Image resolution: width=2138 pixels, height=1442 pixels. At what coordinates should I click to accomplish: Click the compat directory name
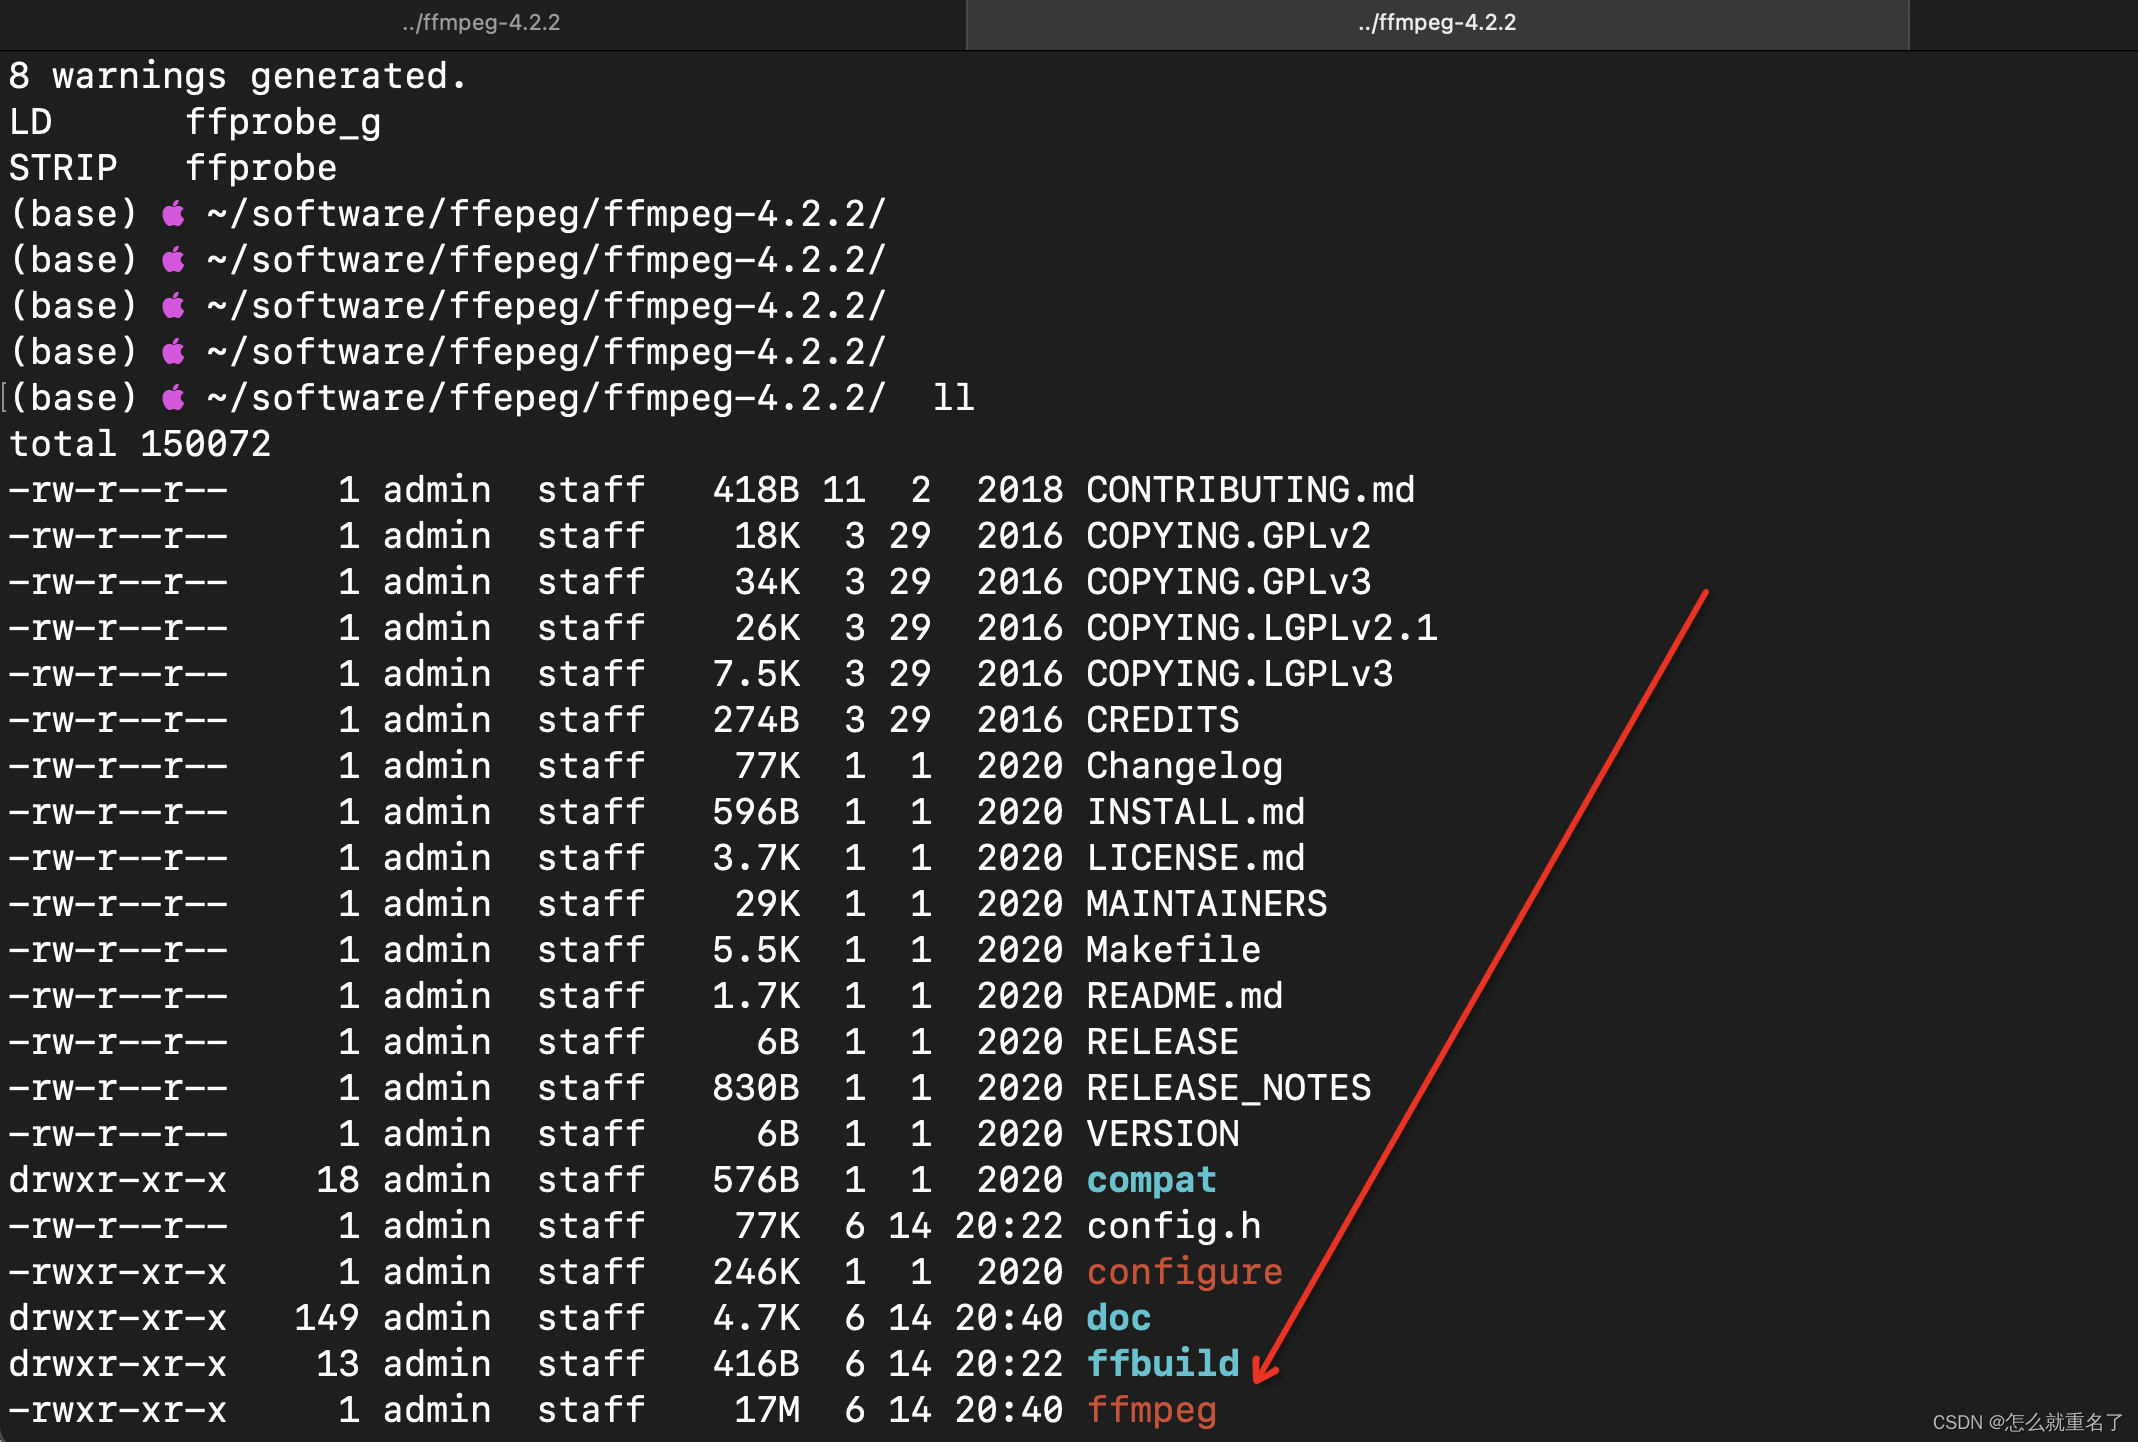tap(1151, 1180)
